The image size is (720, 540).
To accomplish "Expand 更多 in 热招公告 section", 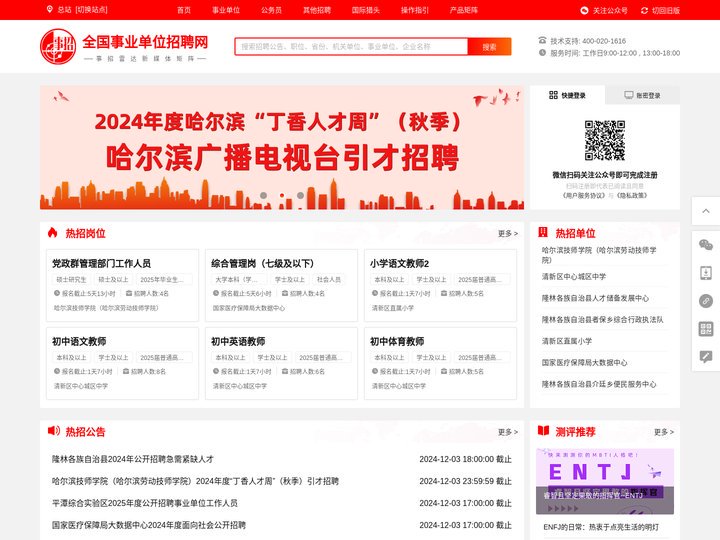I will click(x=508, y=432).
